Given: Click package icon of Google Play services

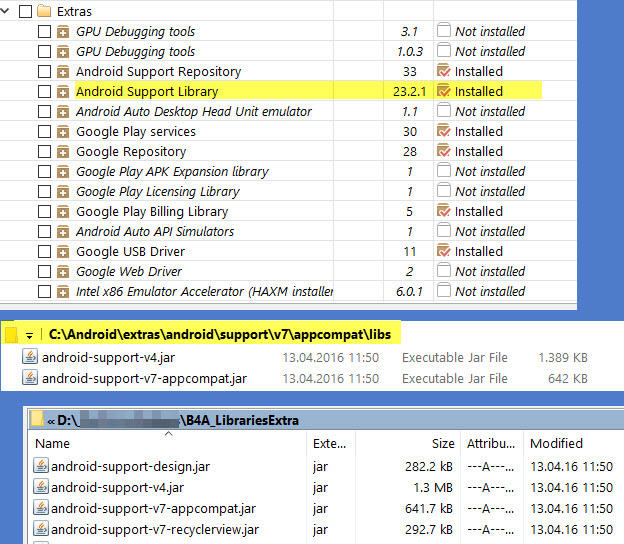Looking at the screenshot, I should pyautogui.click(x=63, y=132).
